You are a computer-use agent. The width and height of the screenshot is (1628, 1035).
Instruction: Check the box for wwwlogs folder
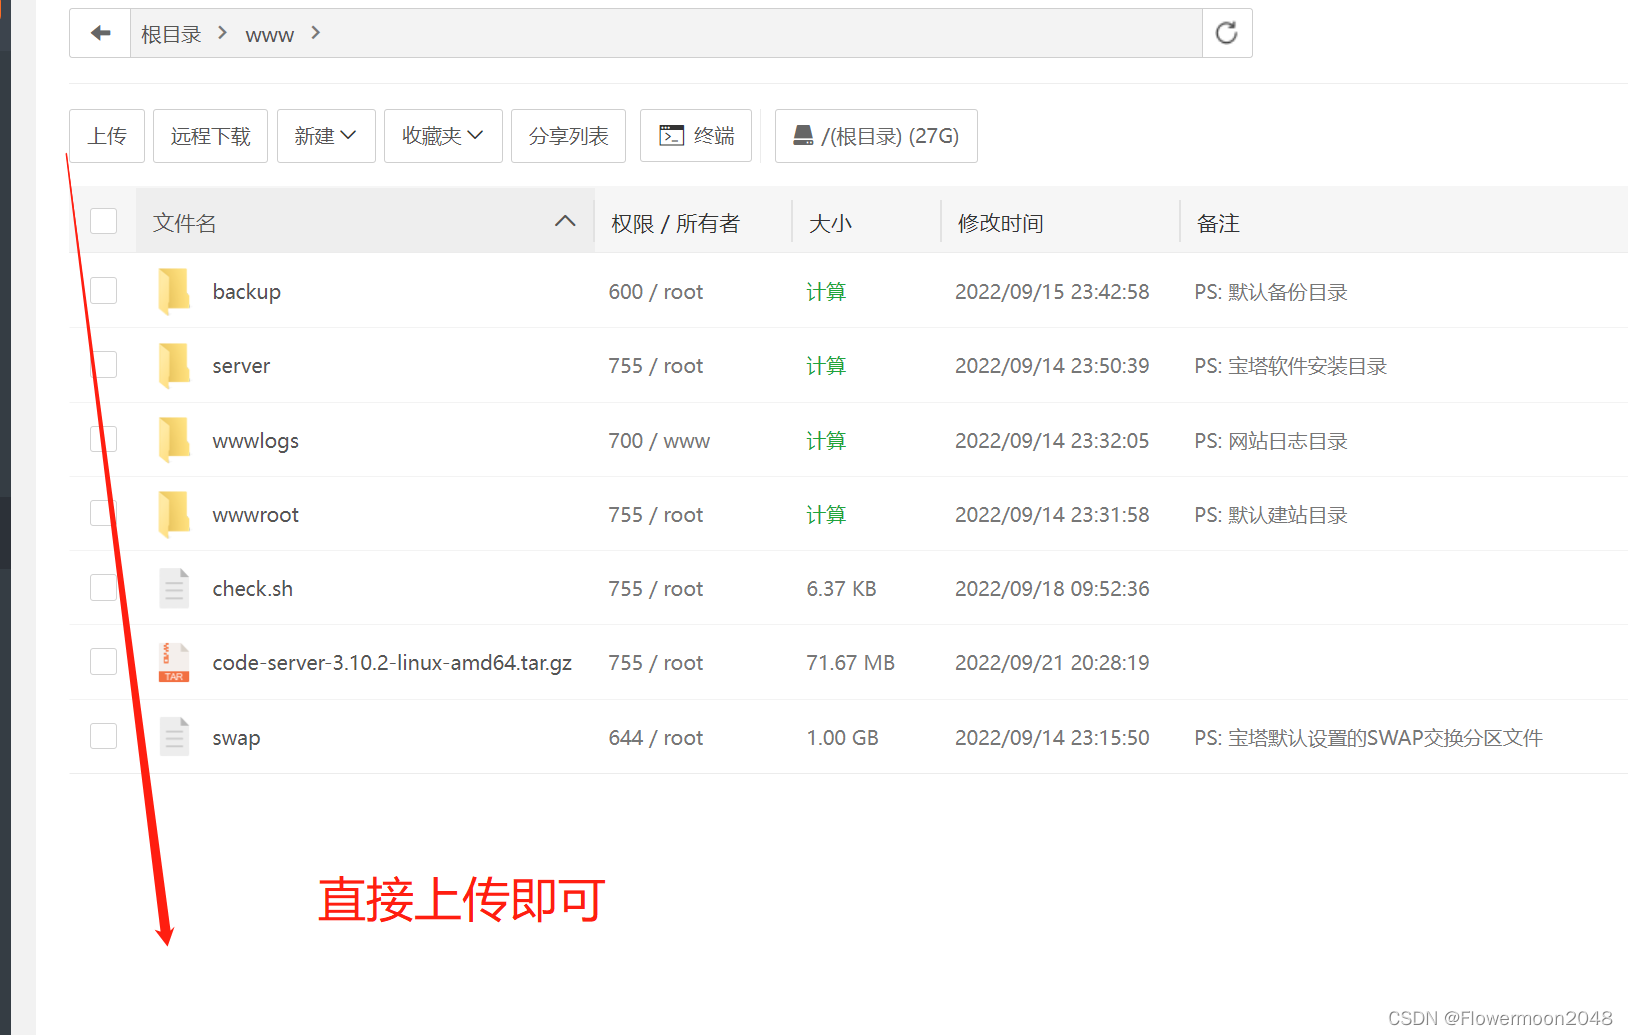point(104,440)
